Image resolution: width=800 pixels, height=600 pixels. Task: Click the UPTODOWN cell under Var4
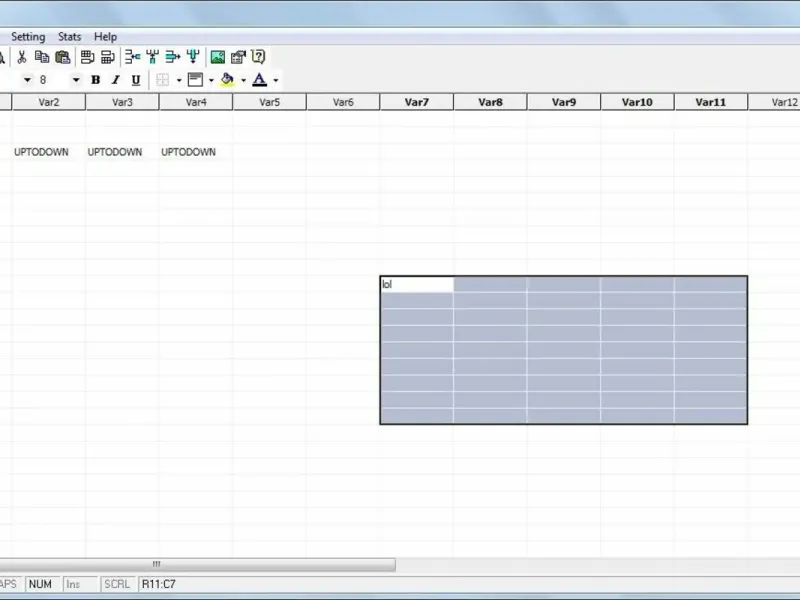pos(196,152)
